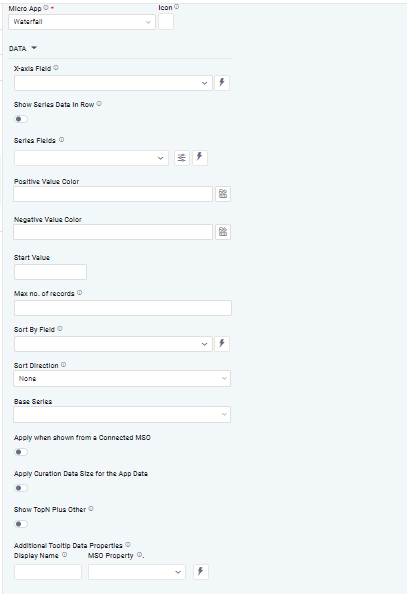407x594 pixels.
Task: Click lightning bolt icon beside MSO Property
Action: pyautogui.click(x=201, y=572)
